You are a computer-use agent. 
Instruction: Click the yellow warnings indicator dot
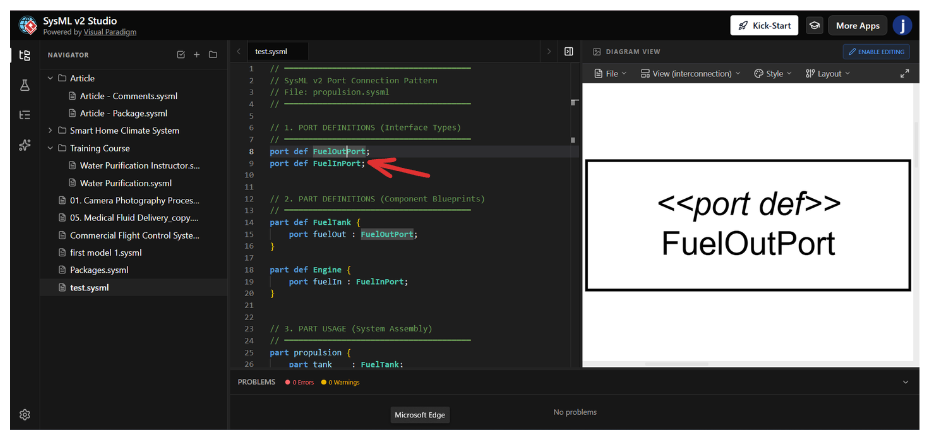(x=323, y=383)
